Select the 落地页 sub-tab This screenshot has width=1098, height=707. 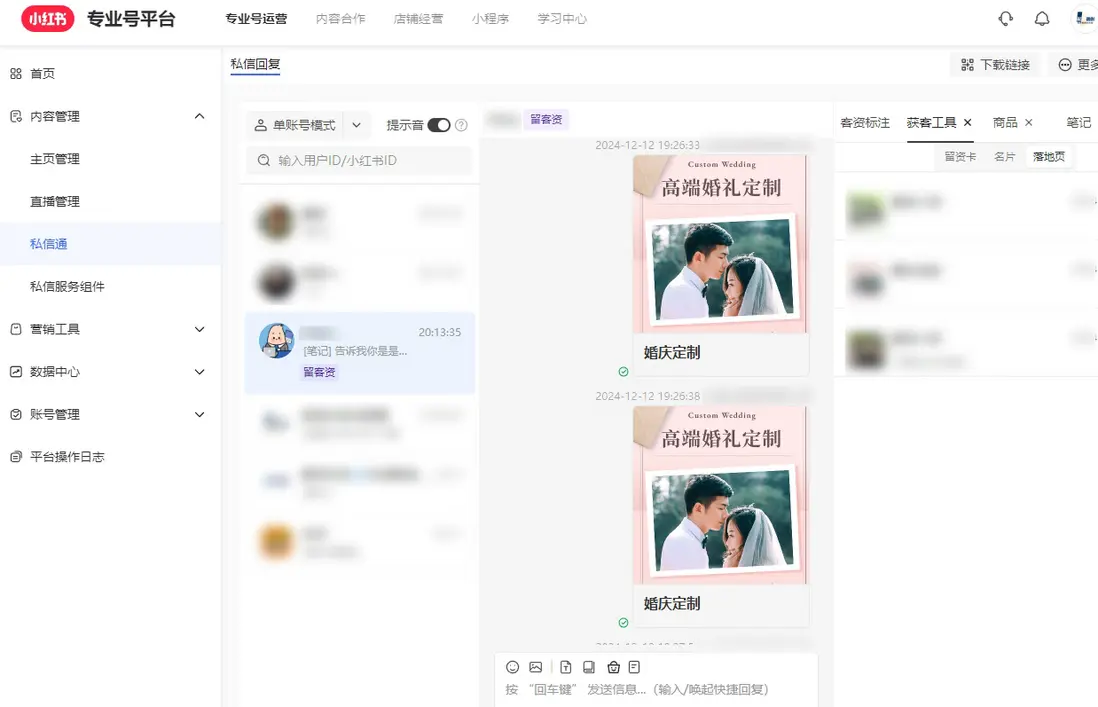1049,157
